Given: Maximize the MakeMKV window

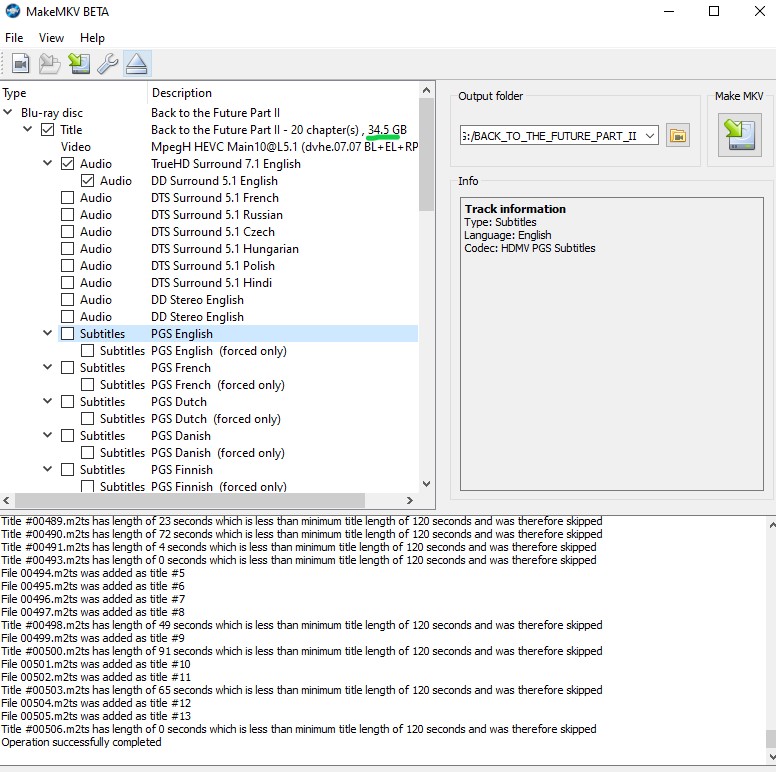Looking at the screenshot, I should pyautogui.click(x=714, y=11).
